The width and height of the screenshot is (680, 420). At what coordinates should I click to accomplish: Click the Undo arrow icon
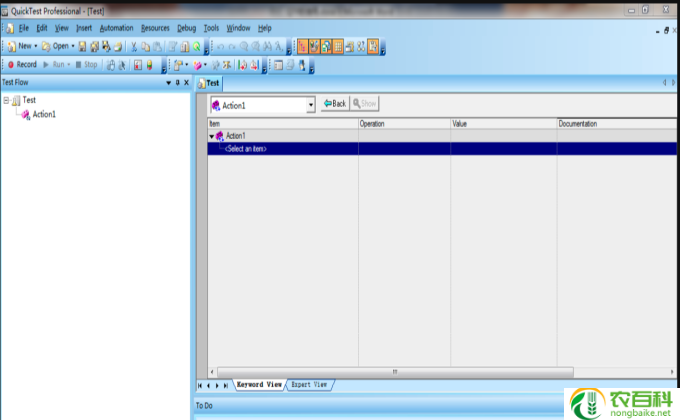tap(221, 46)
